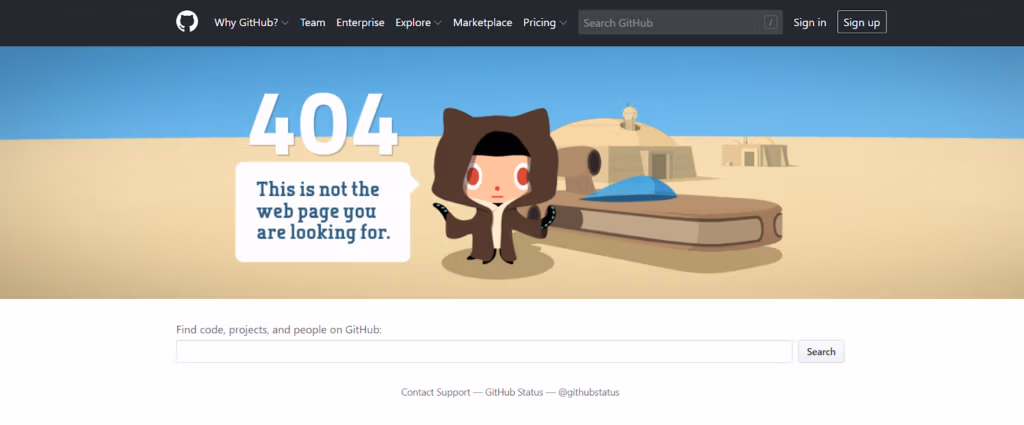Open the Explore dropdown menu

point(418,22)
